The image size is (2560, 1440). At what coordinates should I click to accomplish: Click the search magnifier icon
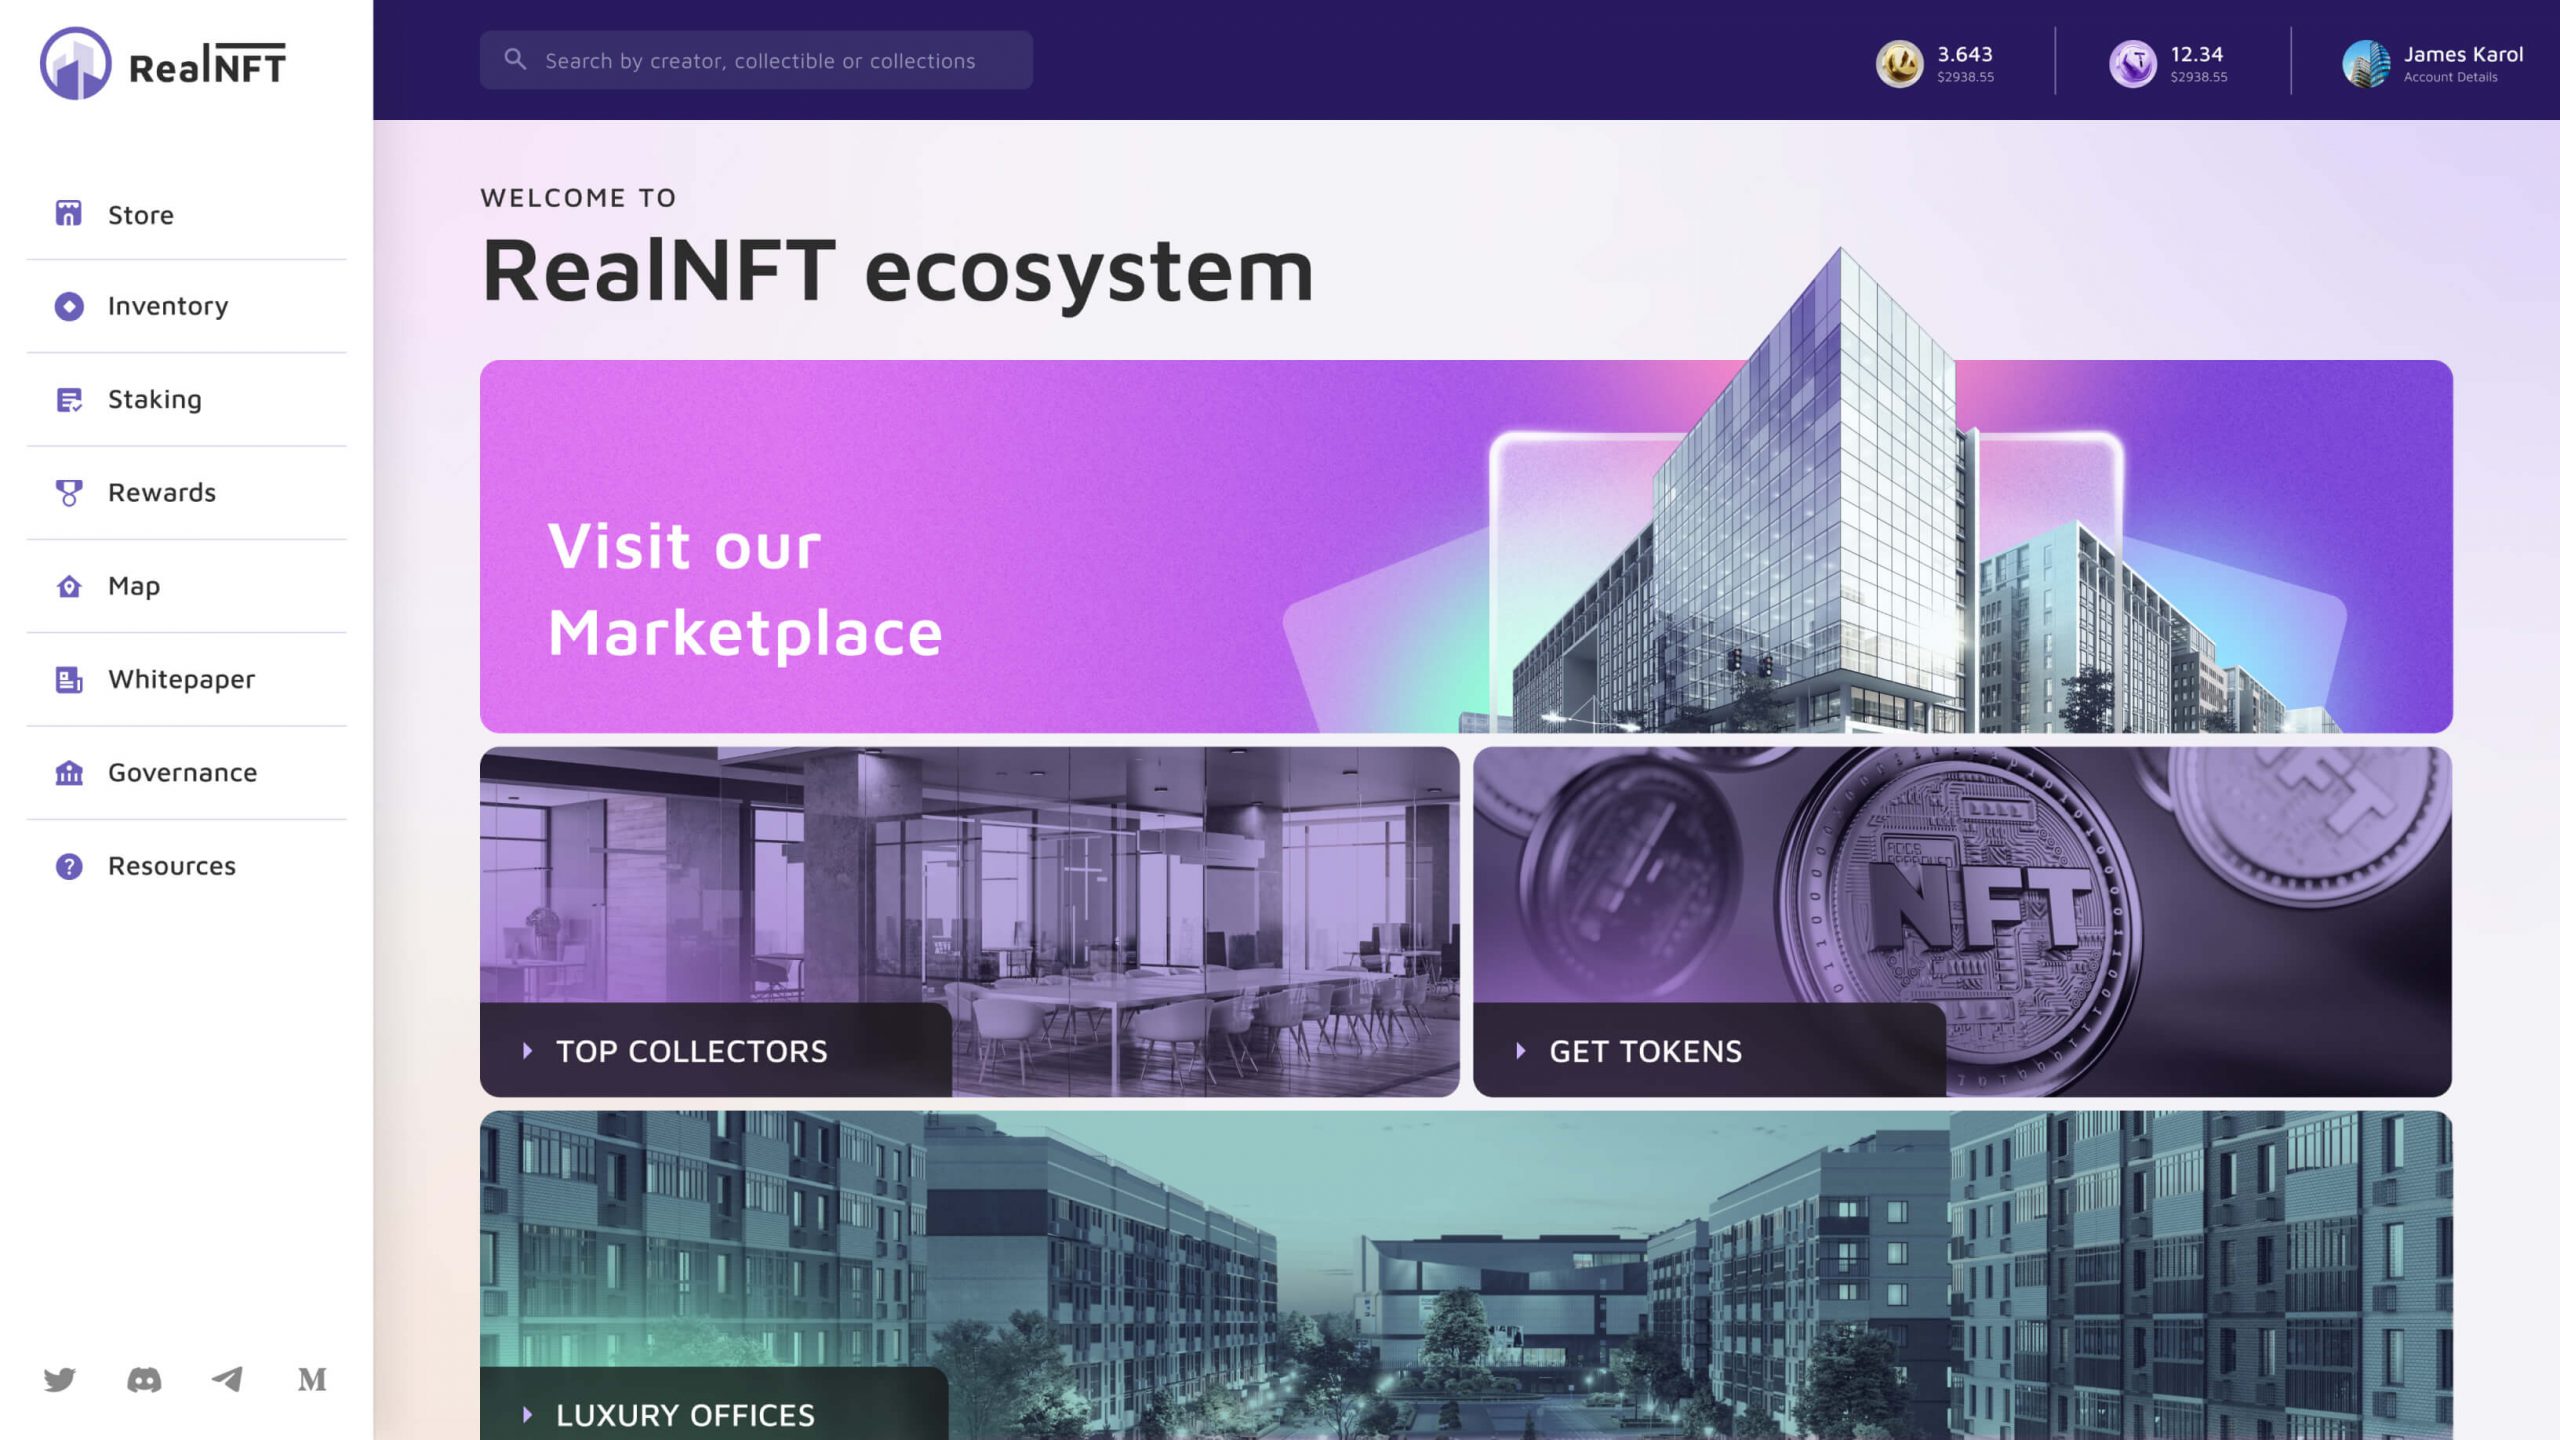[x=515, y=60]
